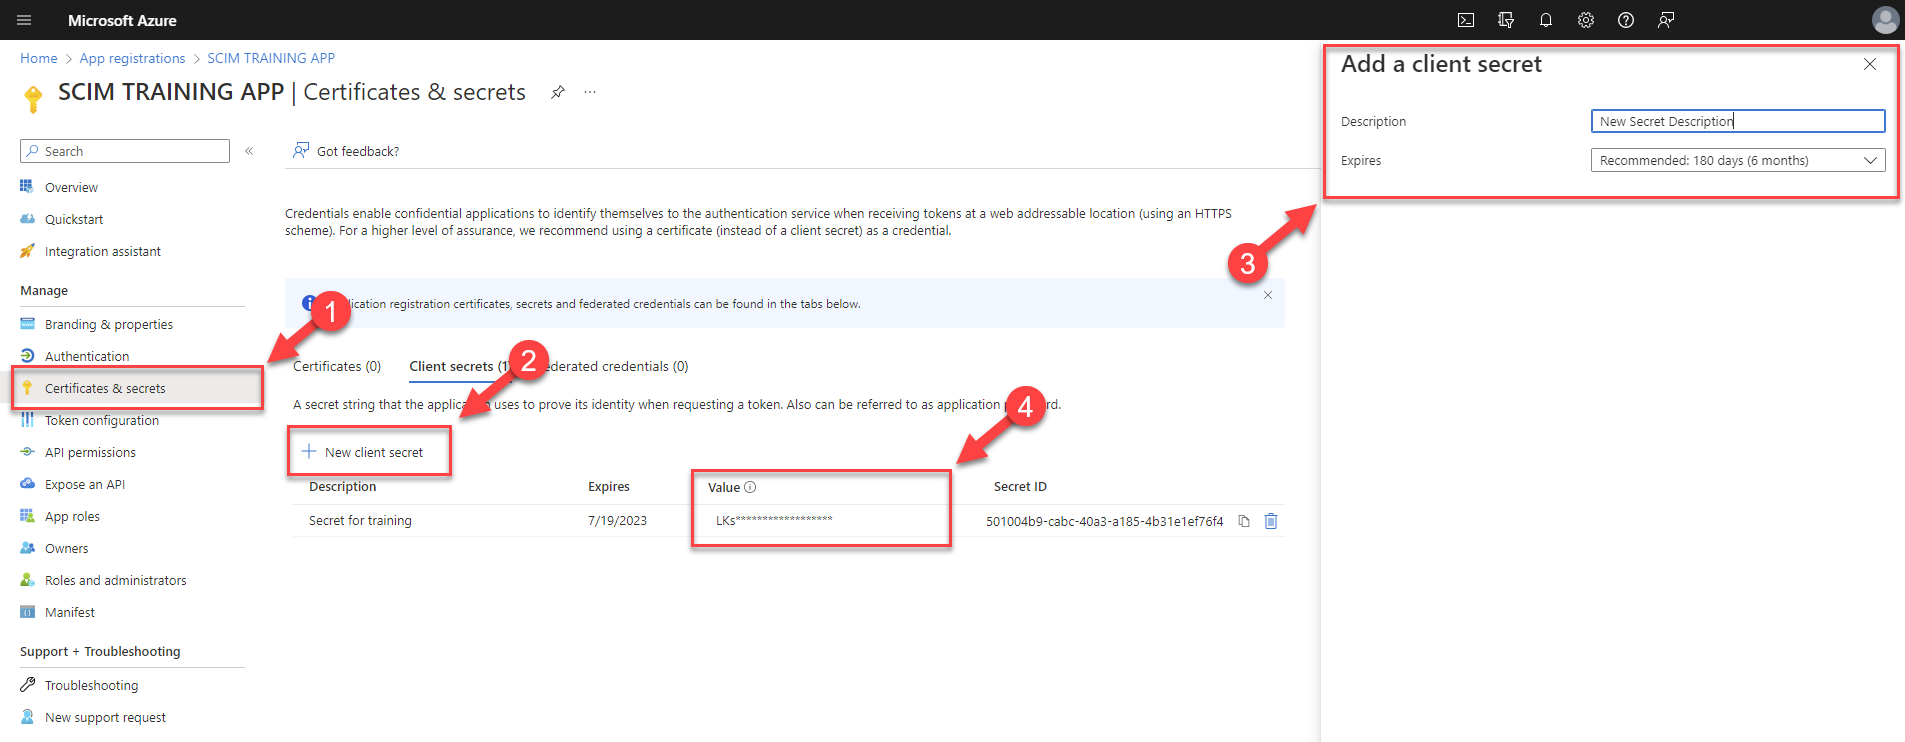Open API permissions
Viewport: 1905px width, 742px height.
click(90, 452)
